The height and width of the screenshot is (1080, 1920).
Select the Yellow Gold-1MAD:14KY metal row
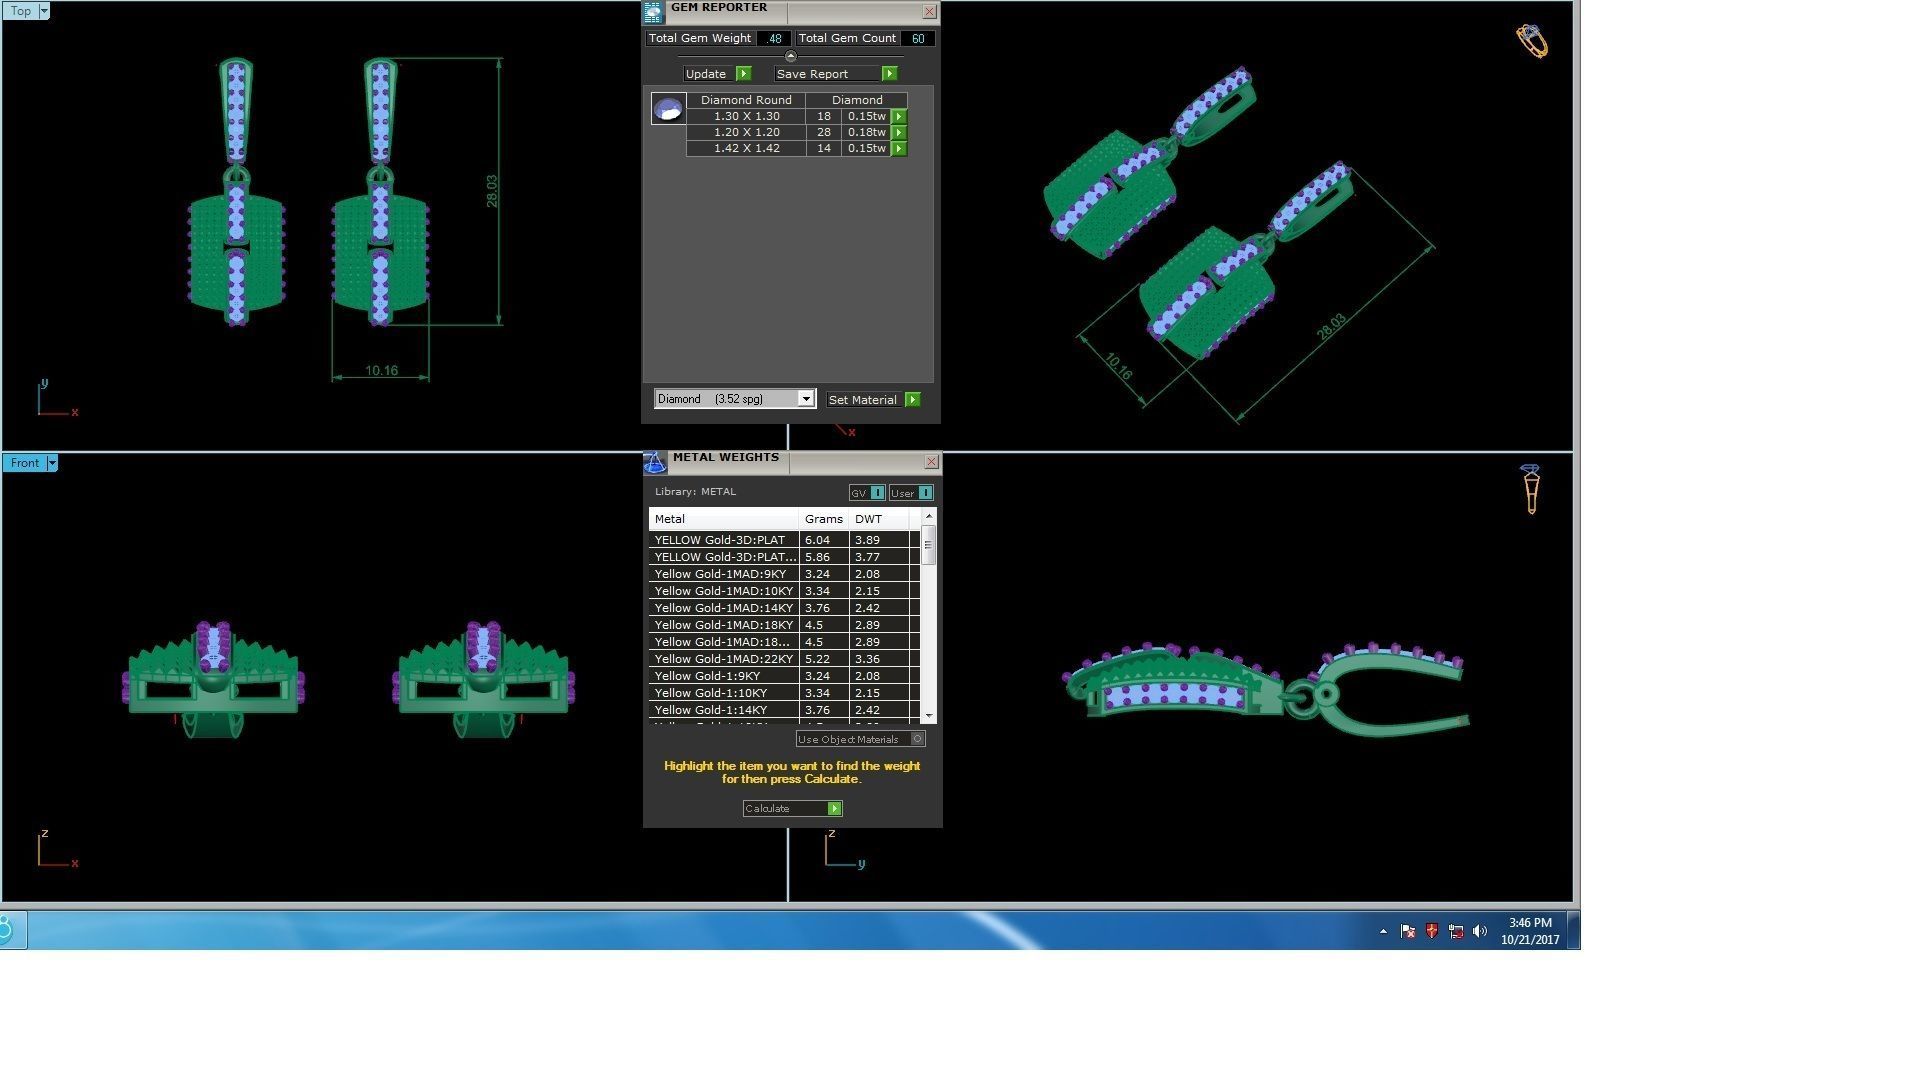click(723, 608)
